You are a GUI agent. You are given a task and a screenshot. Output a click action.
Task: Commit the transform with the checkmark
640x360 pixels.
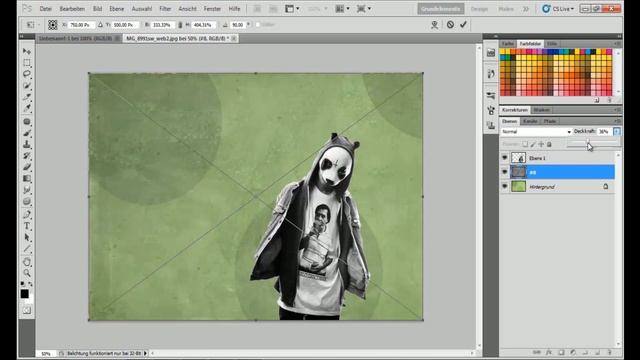463,24
